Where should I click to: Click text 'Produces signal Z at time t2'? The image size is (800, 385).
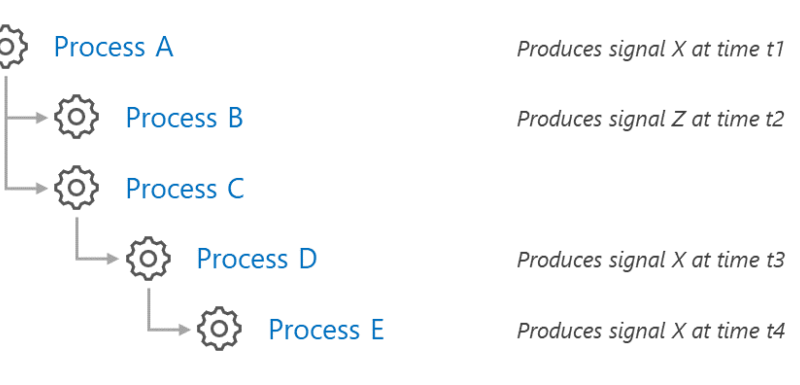coord(650,119)
